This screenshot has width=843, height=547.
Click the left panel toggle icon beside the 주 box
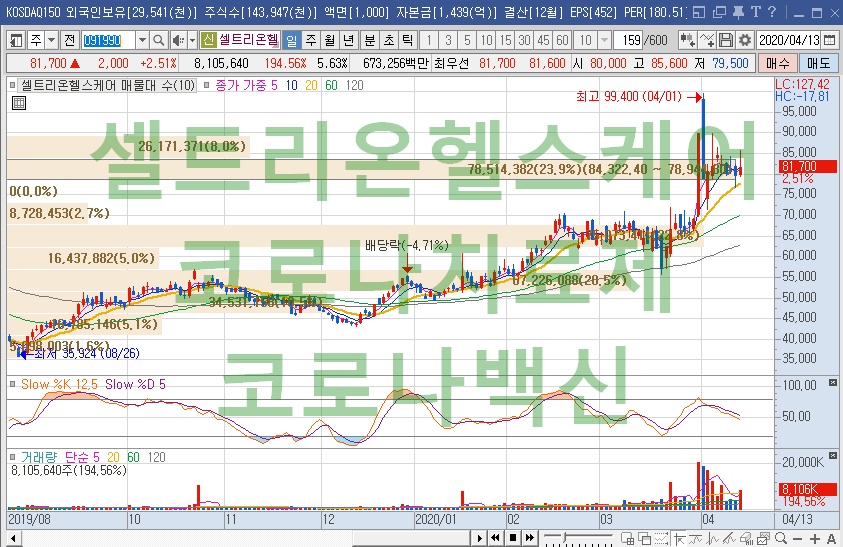tap(17, 40)
